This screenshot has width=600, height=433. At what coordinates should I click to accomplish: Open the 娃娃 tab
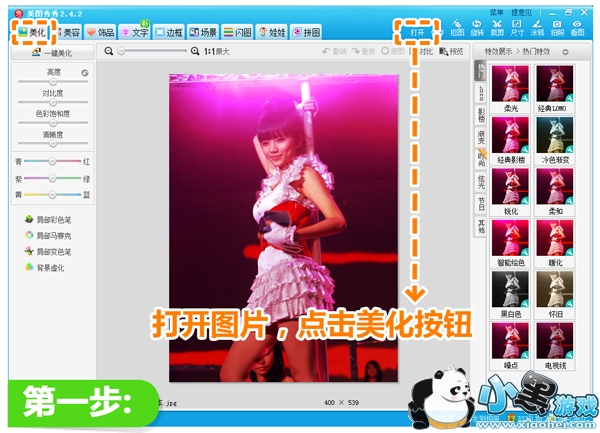[272, 33]
